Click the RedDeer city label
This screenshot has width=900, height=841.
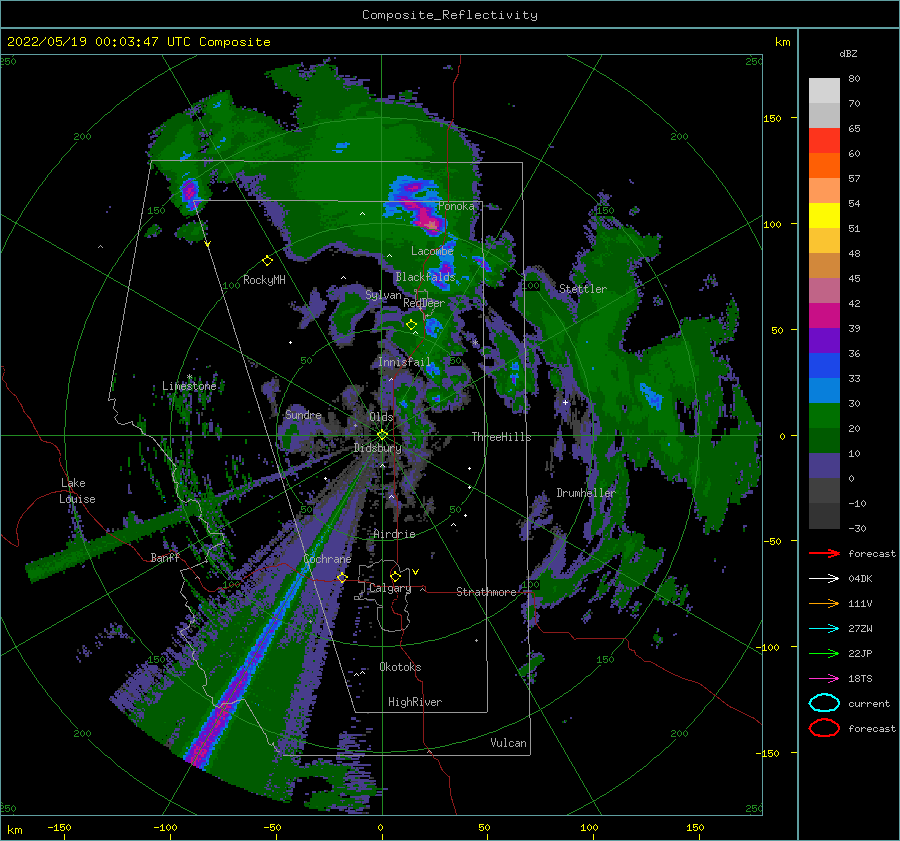pyautogui.click(x=424, y=303)
